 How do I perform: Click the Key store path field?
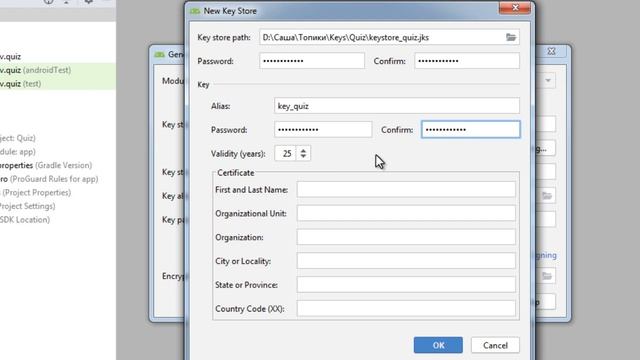point(389,37)
